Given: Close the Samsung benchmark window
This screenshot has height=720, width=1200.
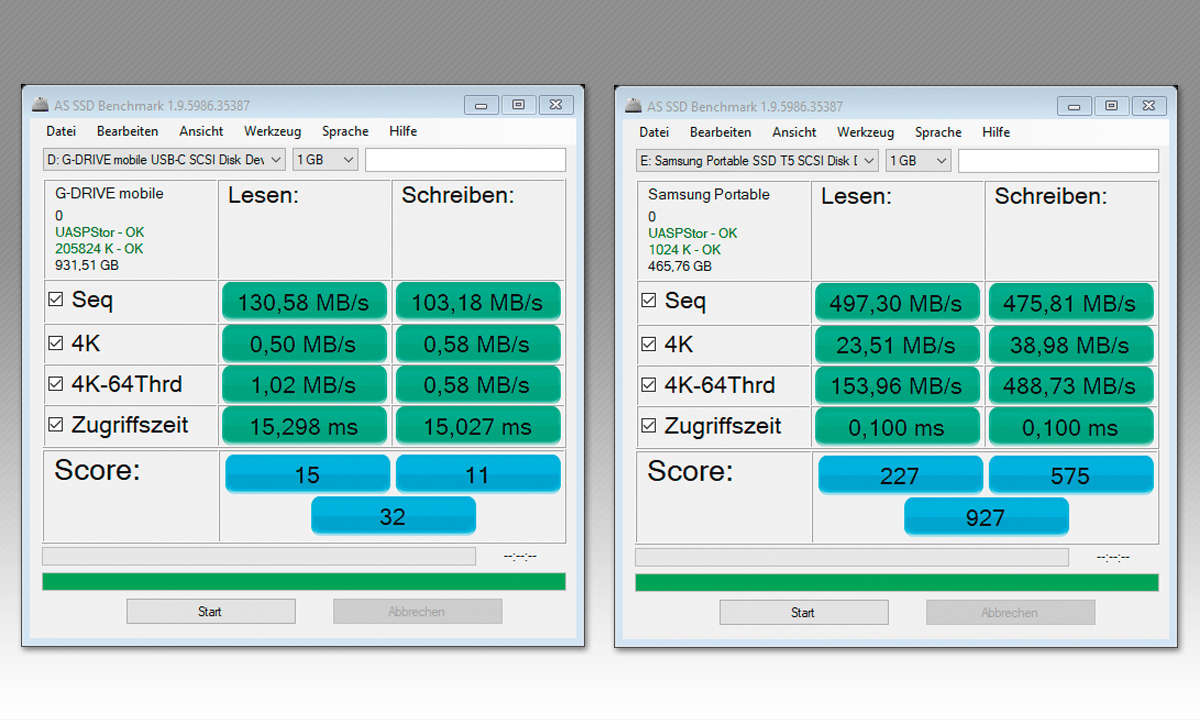Looking at the screenshot, I should point(1150,105).
